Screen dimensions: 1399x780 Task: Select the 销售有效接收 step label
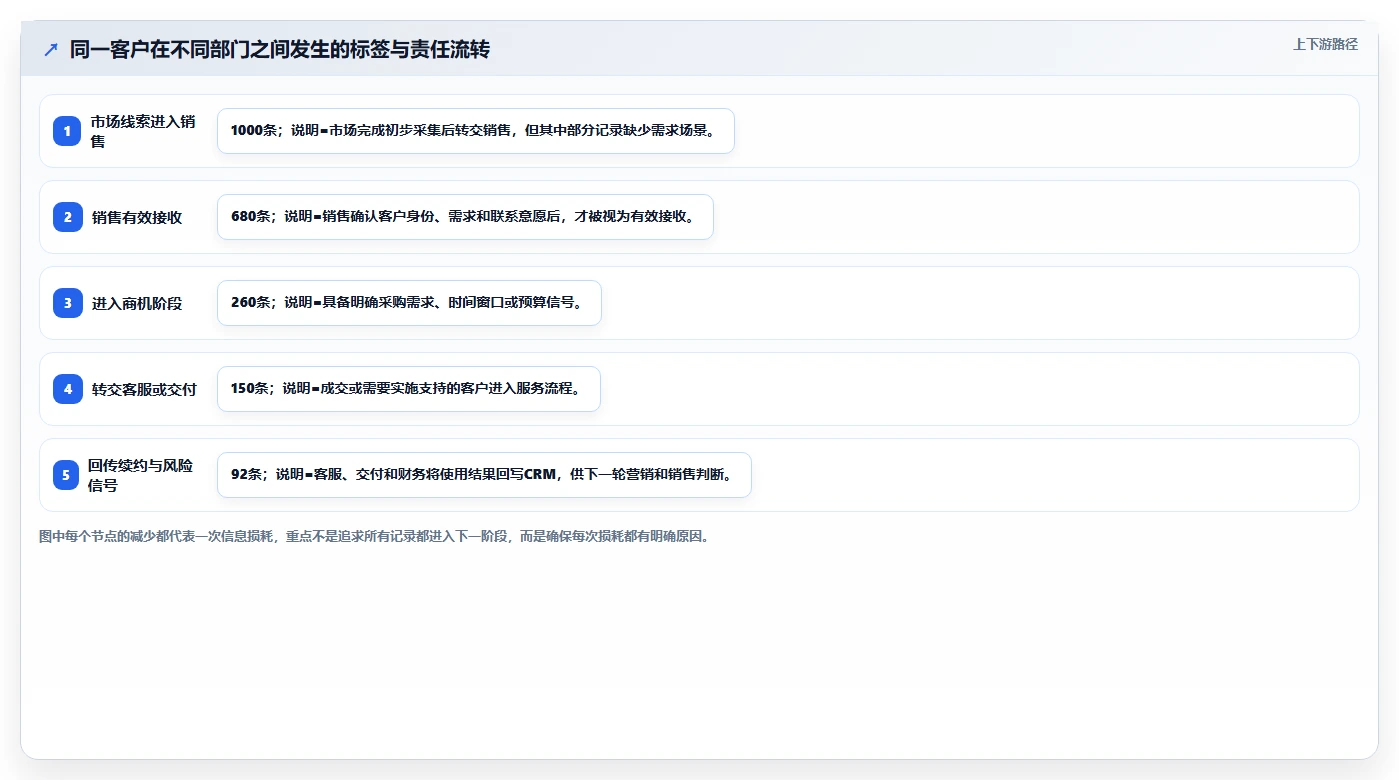[x=137, y=217]
